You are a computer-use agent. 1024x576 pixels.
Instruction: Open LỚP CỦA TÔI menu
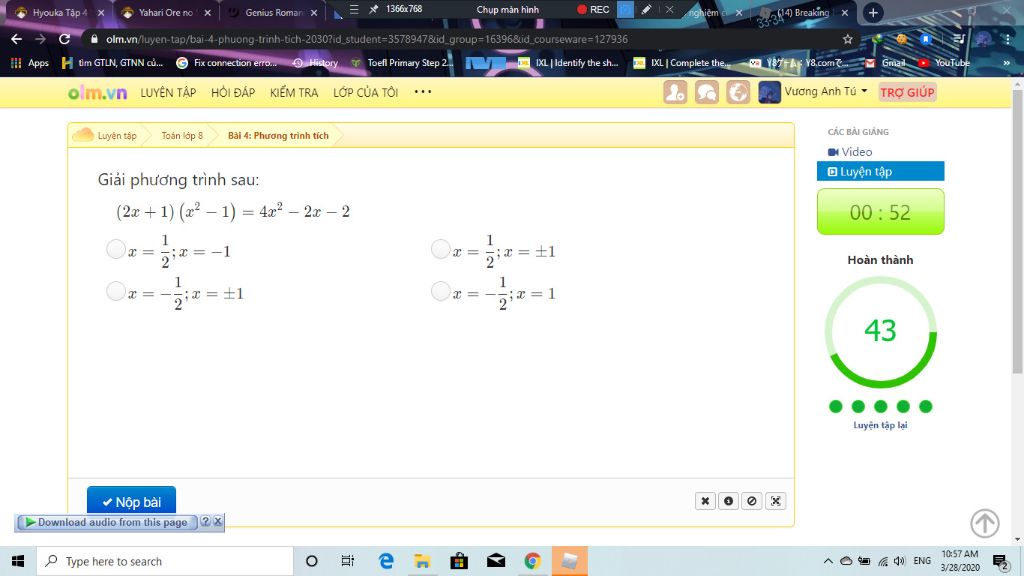pyautogui.click(x=365, y=93)
